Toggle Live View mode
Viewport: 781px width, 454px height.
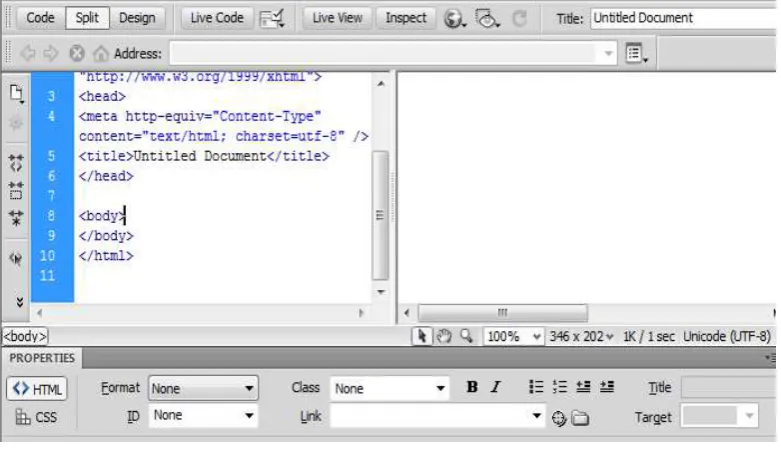337,18
